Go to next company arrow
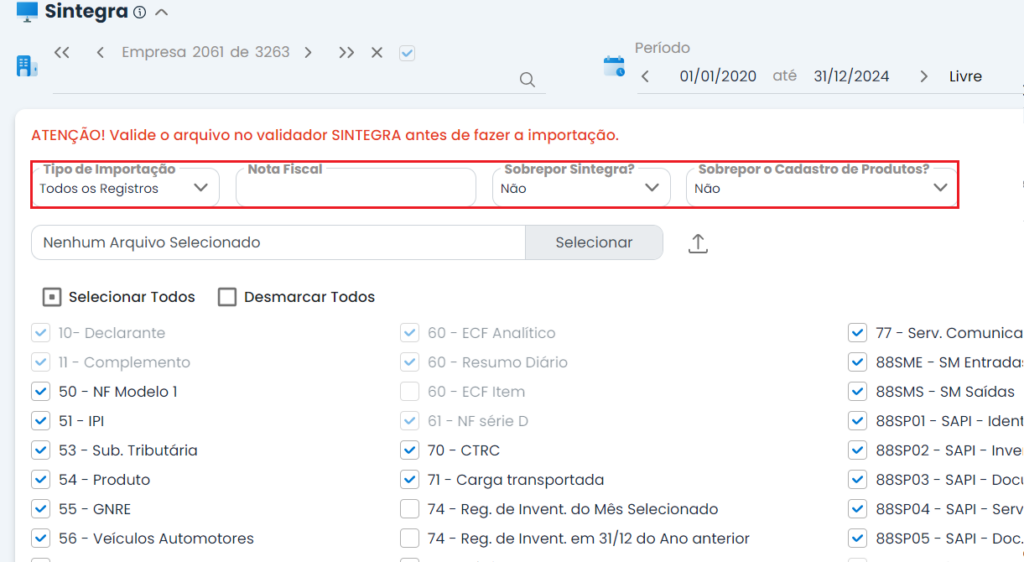 308,52
